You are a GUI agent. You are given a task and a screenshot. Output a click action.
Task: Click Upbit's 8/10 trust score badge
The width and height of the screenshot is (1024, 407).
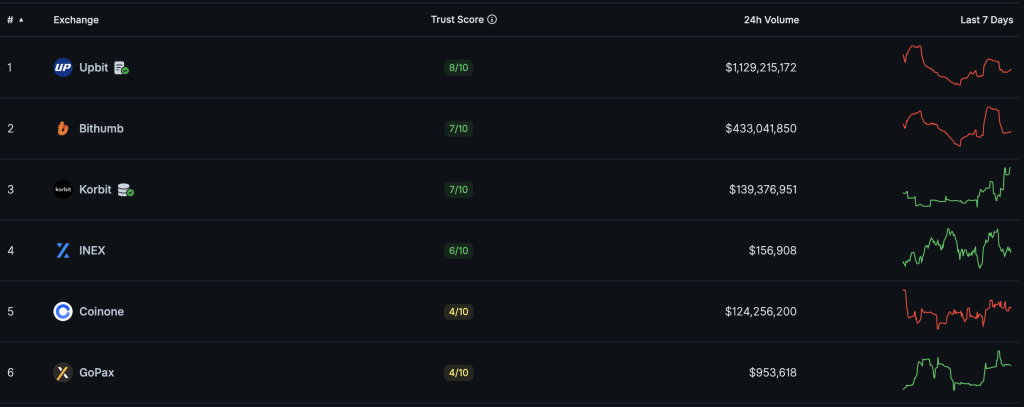tap(457, 68)
